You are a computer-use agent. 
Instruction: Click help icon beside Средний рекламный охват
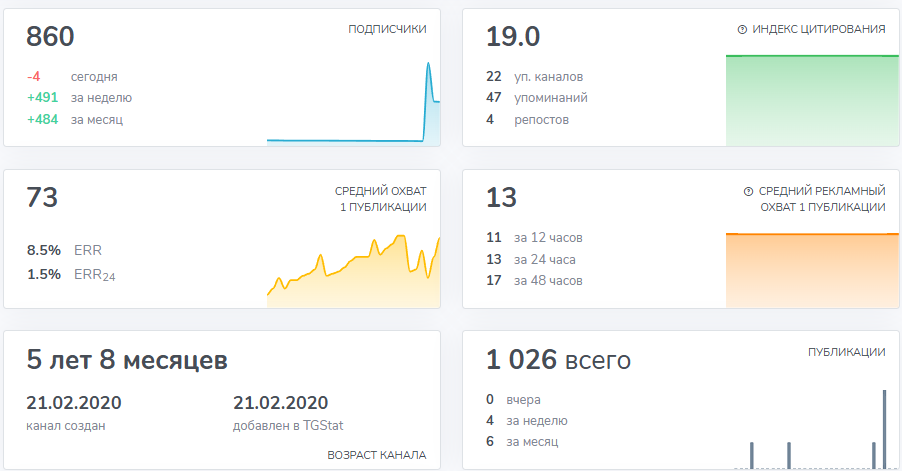click(x=747, y=191)
